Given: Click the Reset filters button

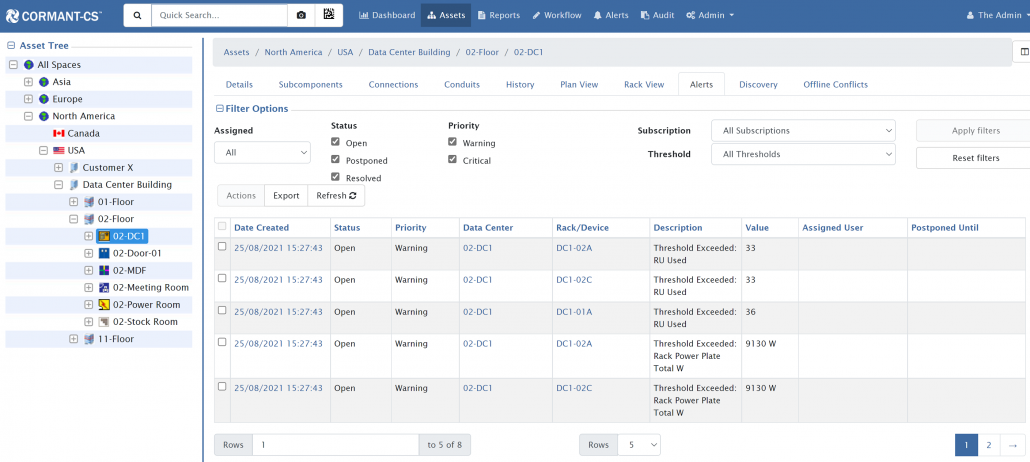Looking at the screenshot, I should pyautogui.click(x=974, y=158).
